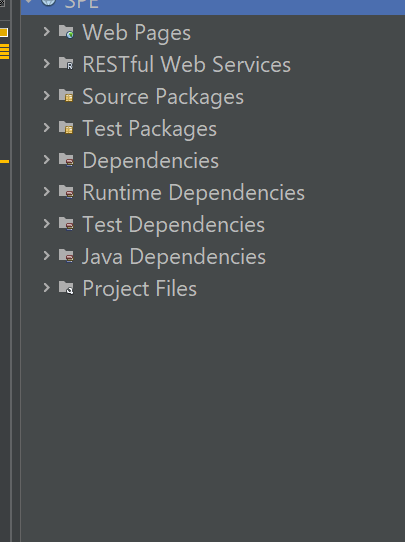Select the highlighted SPE project name
Viewport: 405px width, 542px height.
82,4
